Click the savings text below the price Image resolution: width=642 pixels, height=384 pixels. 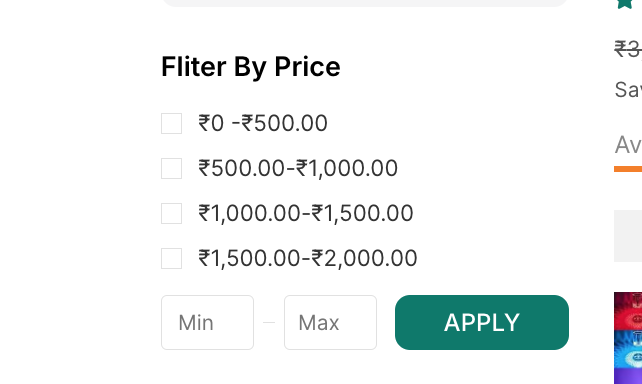pyautogui.click(x=628, y=89)
